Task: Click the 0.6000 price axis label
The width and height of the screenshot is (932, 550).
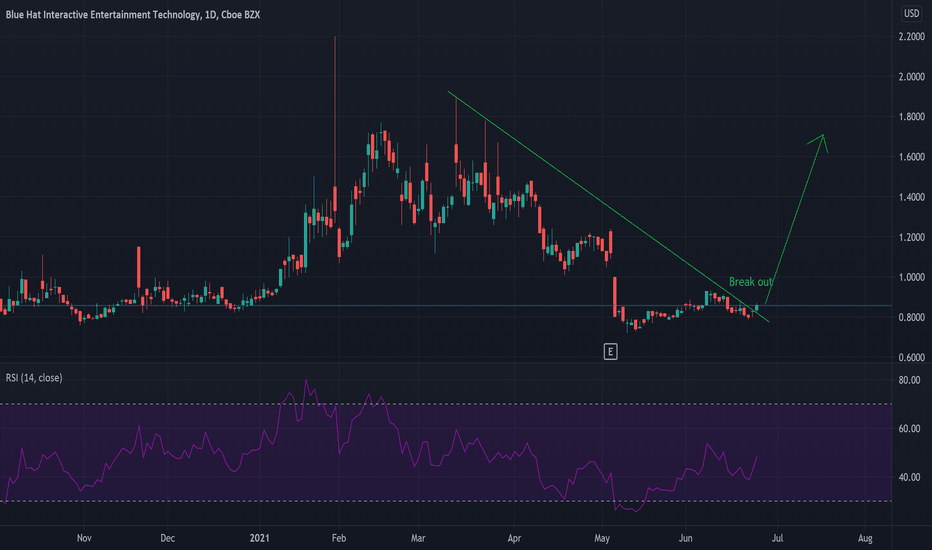Action: pyautogui.click(x=911, y=357)
